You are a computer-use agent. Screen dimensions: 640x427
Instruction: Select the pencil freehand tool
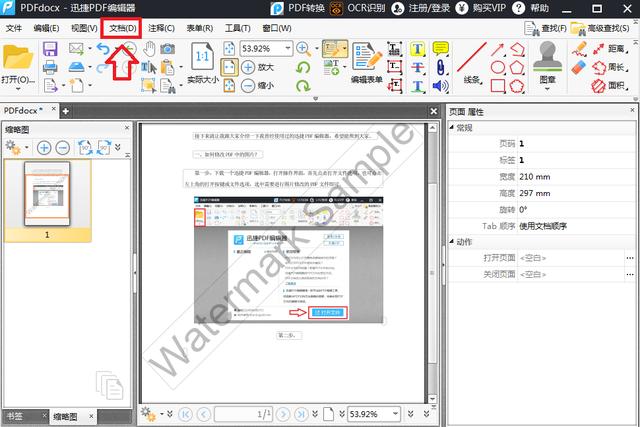pos(579,49)
